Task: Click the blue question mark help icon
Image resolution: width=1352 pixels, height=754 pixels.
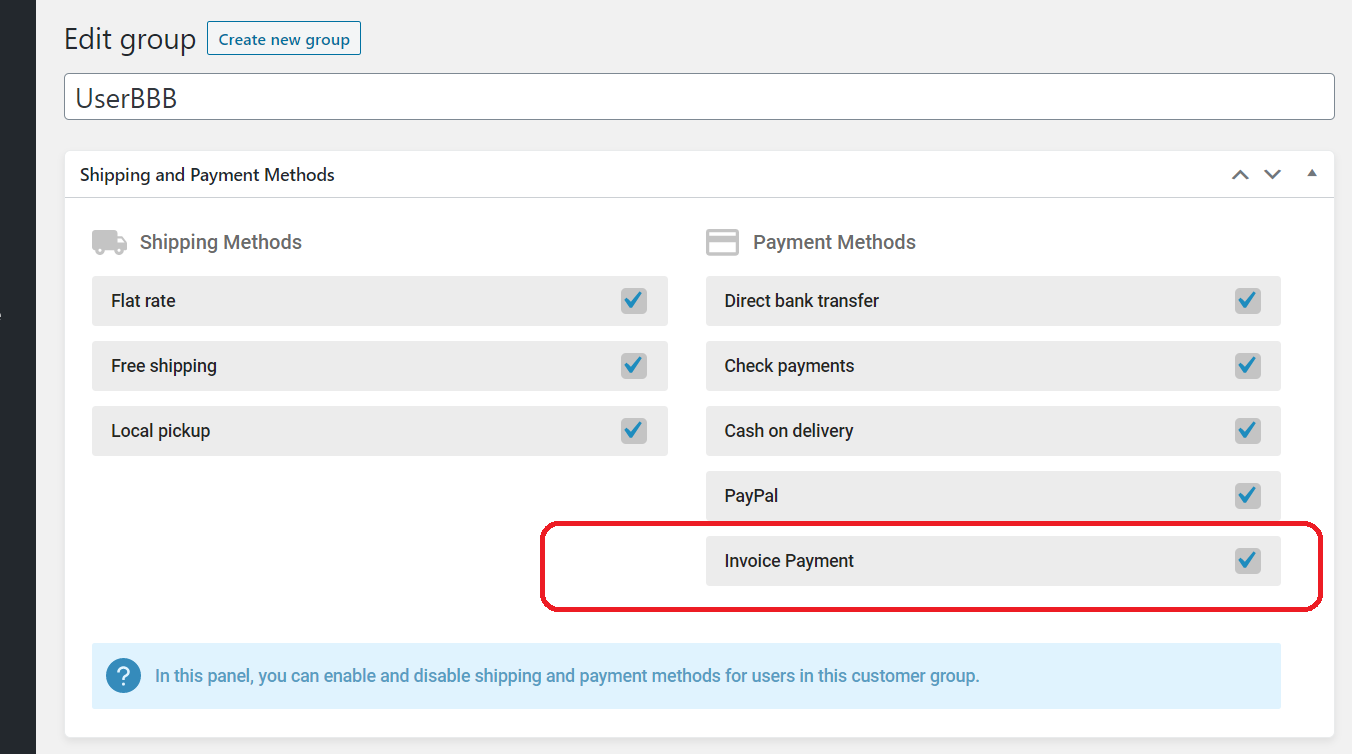Action: (123, 676)
